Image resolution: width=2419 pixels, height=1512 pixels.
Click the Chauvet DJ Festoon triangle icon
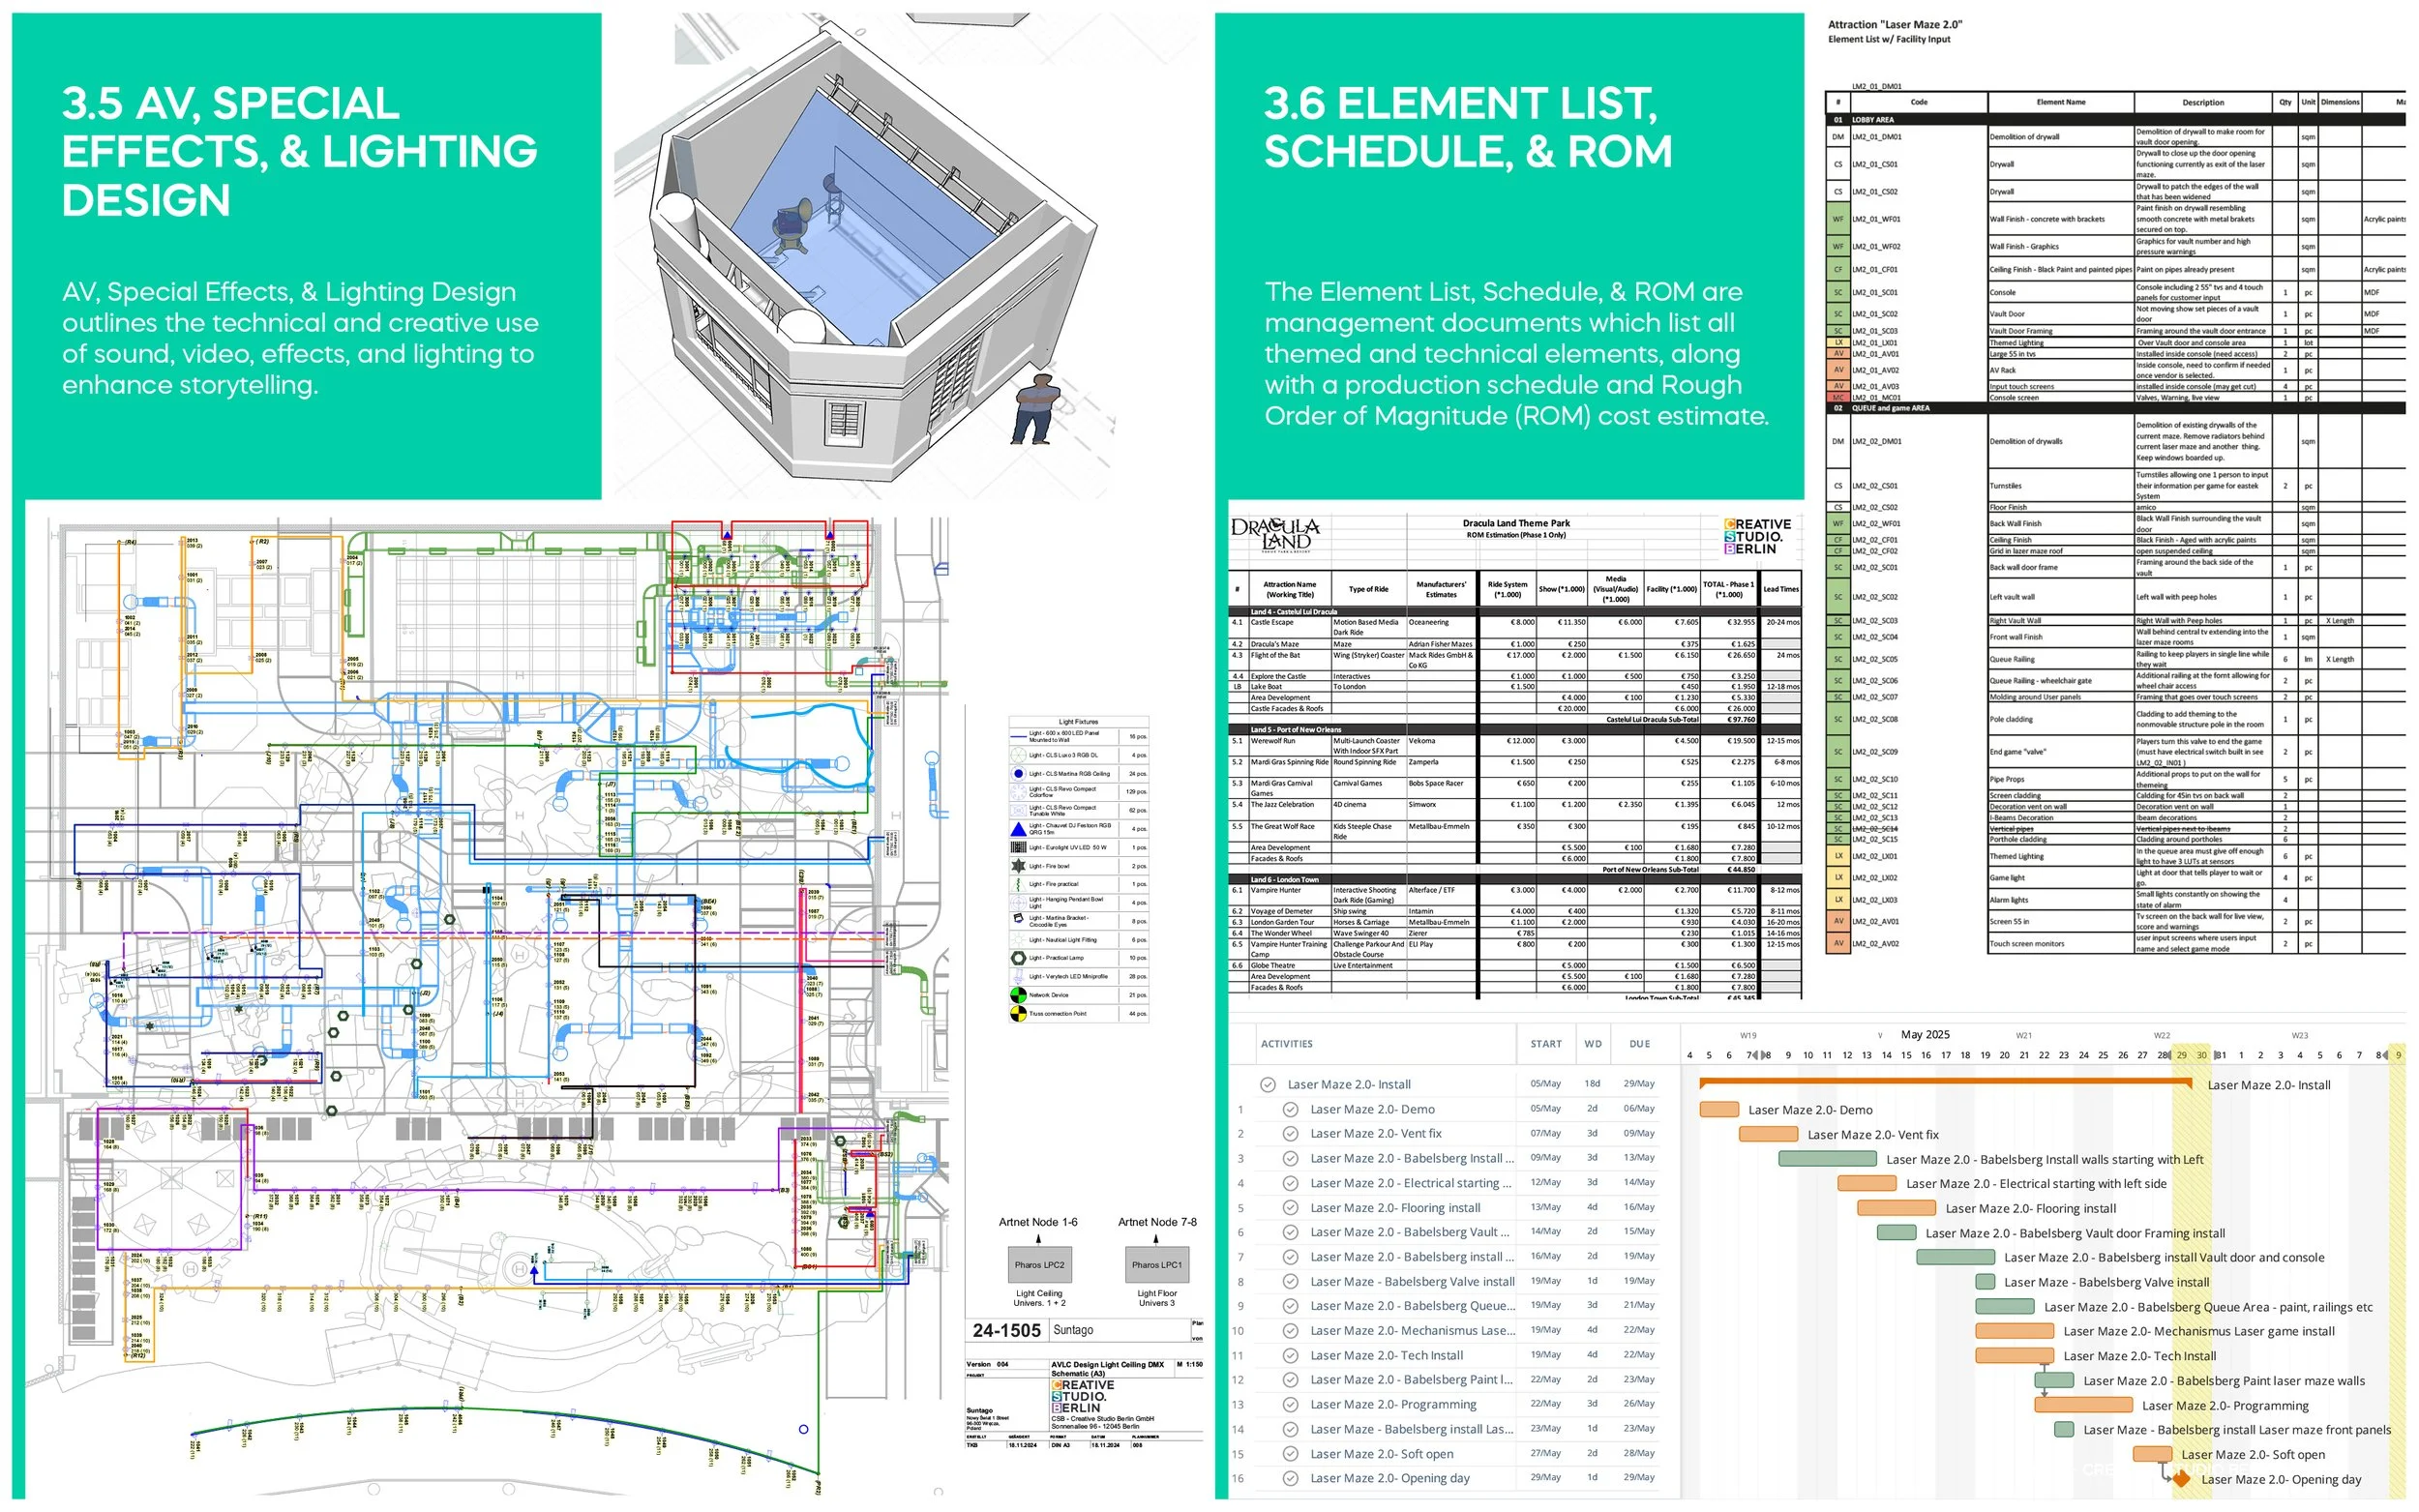pos(1018,829)
